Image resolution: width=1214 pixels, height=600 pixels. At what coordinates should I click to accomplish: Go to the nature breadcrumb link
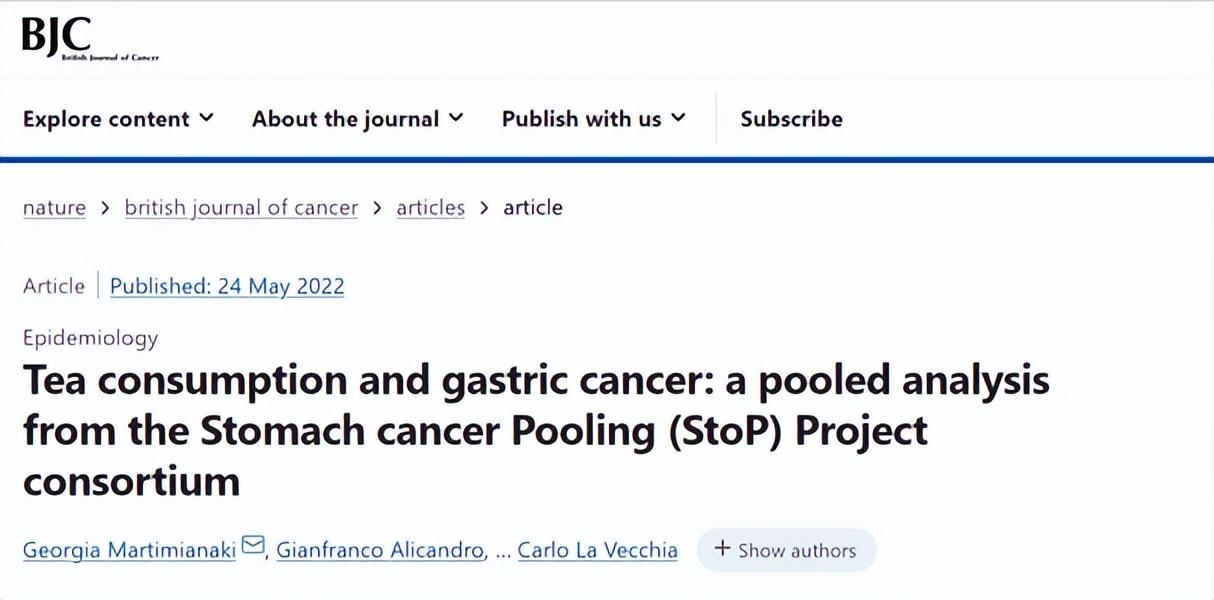(x=54, y=208)
